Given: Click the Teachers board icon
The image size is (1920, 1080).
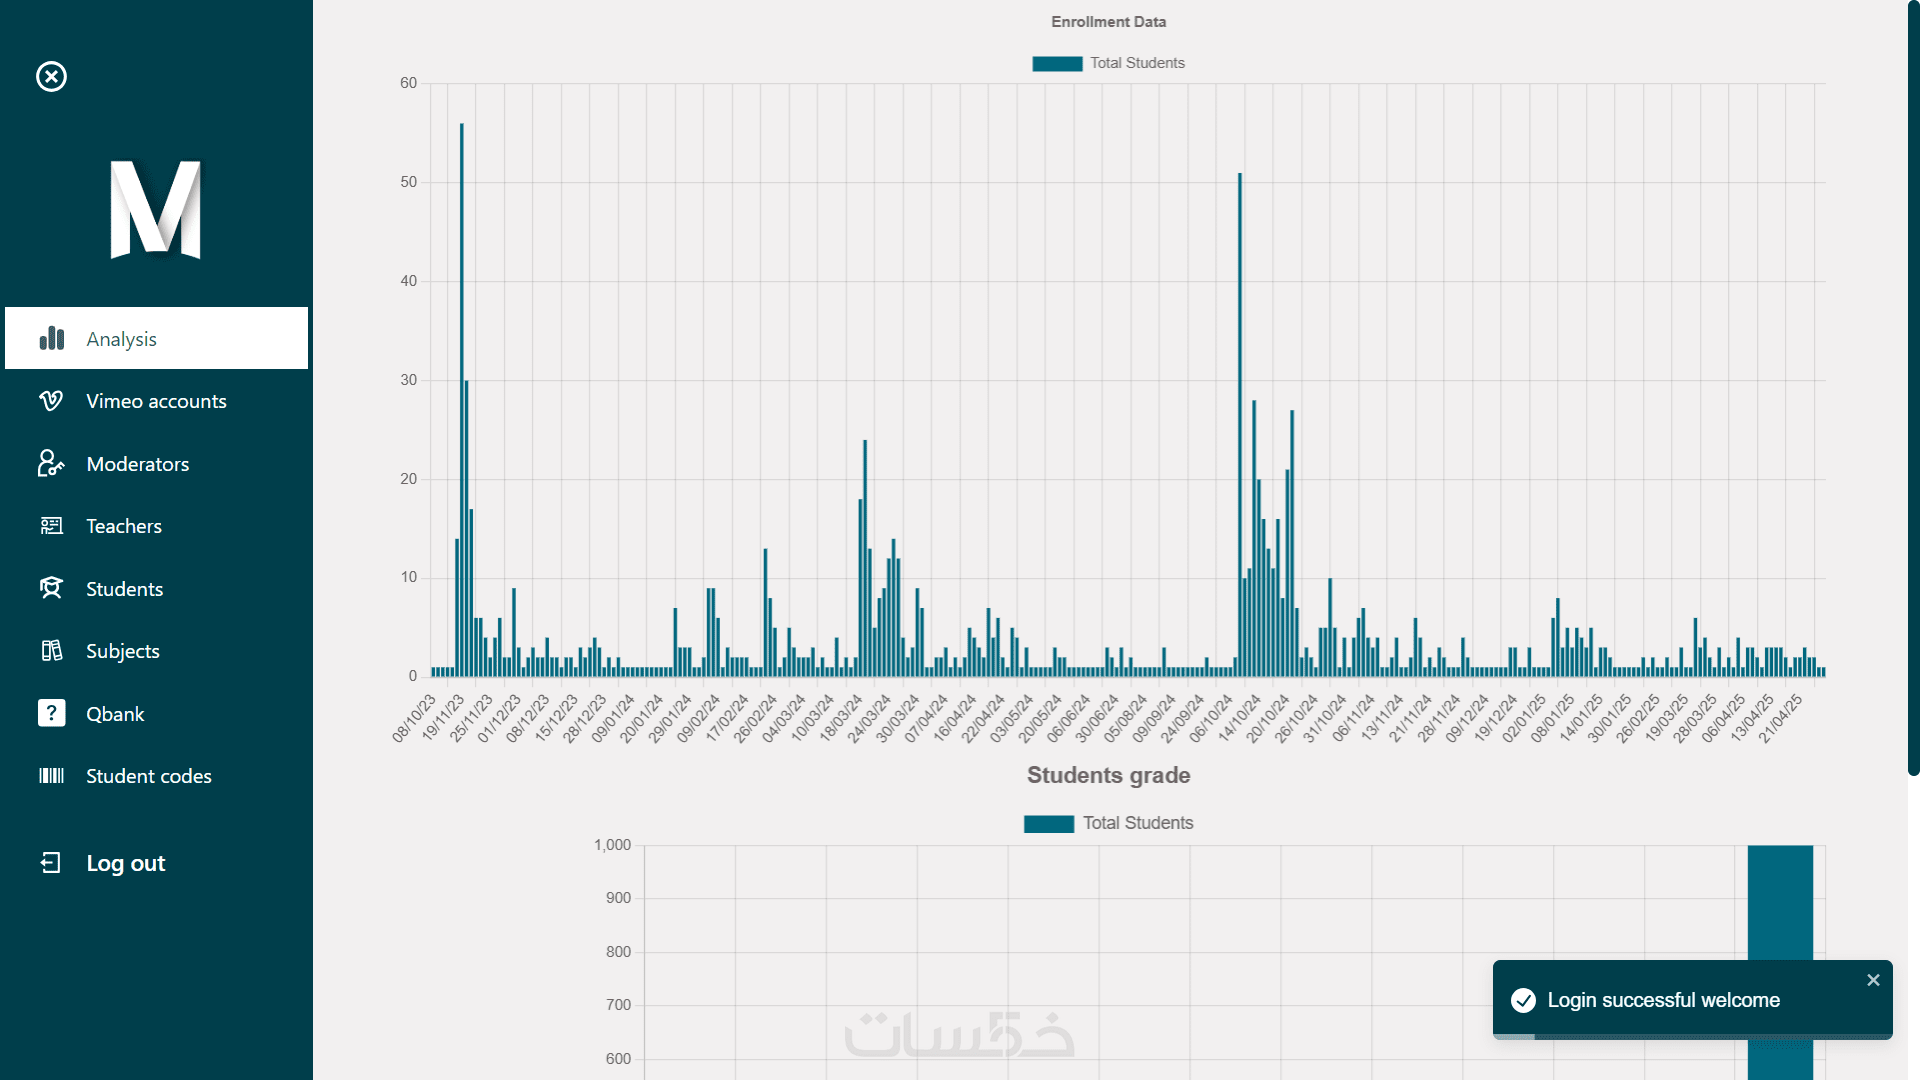Looking at the screenshot, I should (x=51, y=526).
